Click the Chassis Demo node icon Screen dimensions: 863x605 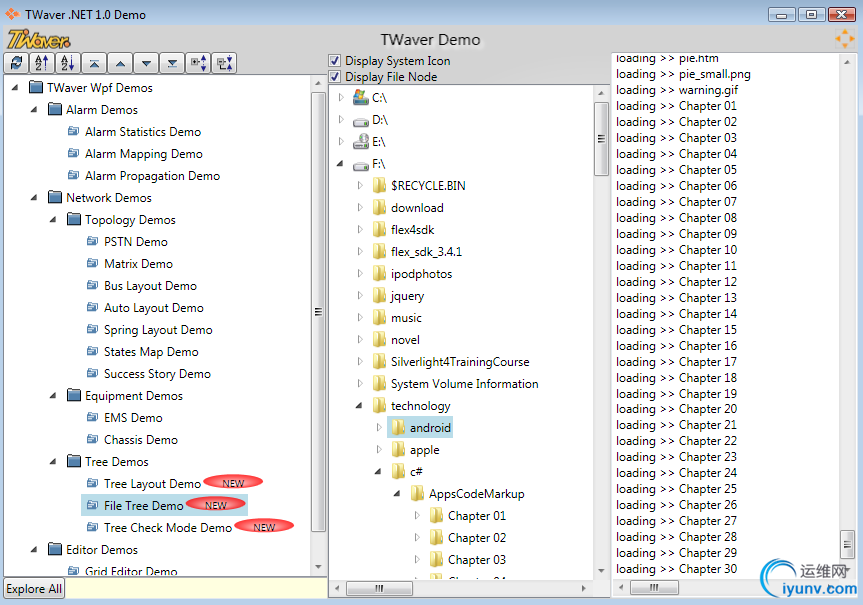[92, 439]
